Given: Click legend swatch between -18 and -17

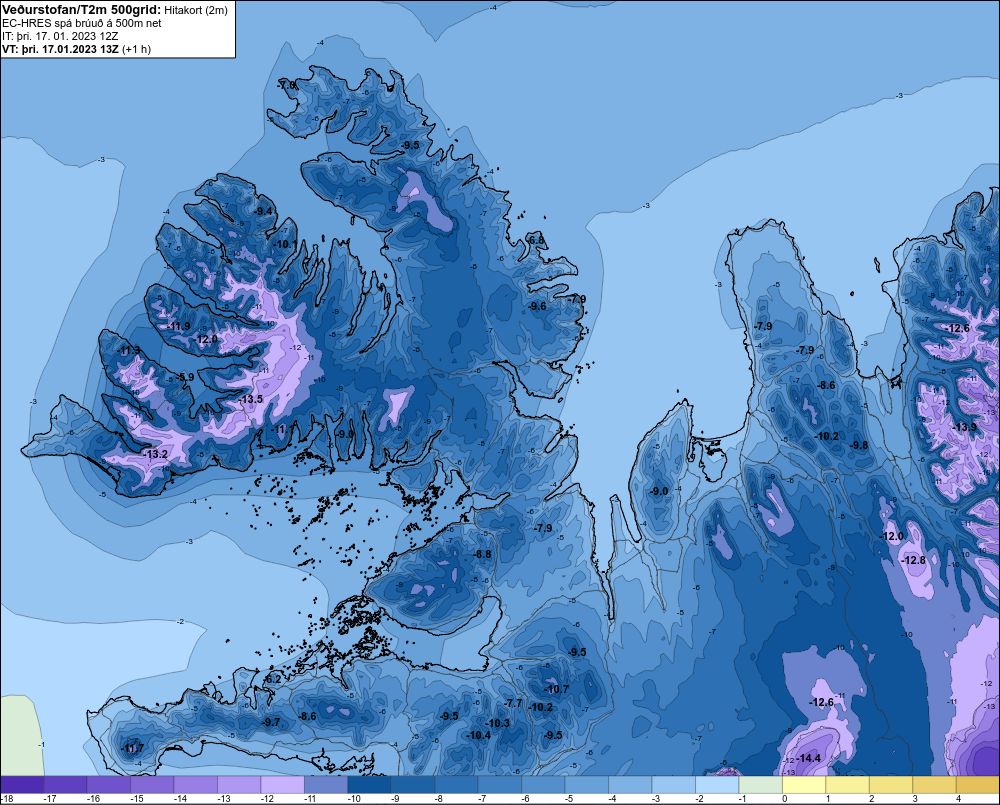Looking at the screenshot, I should [22, 784].
